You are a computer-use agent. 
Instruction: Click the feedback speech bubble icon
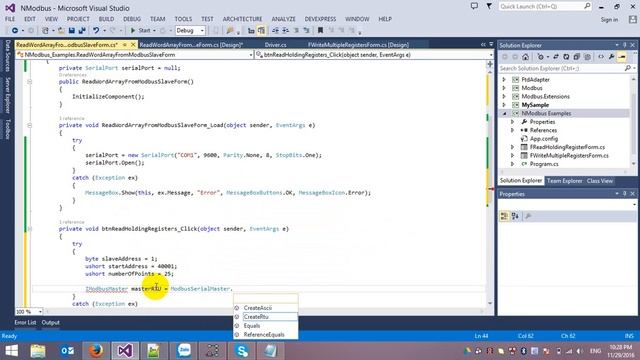474,6
